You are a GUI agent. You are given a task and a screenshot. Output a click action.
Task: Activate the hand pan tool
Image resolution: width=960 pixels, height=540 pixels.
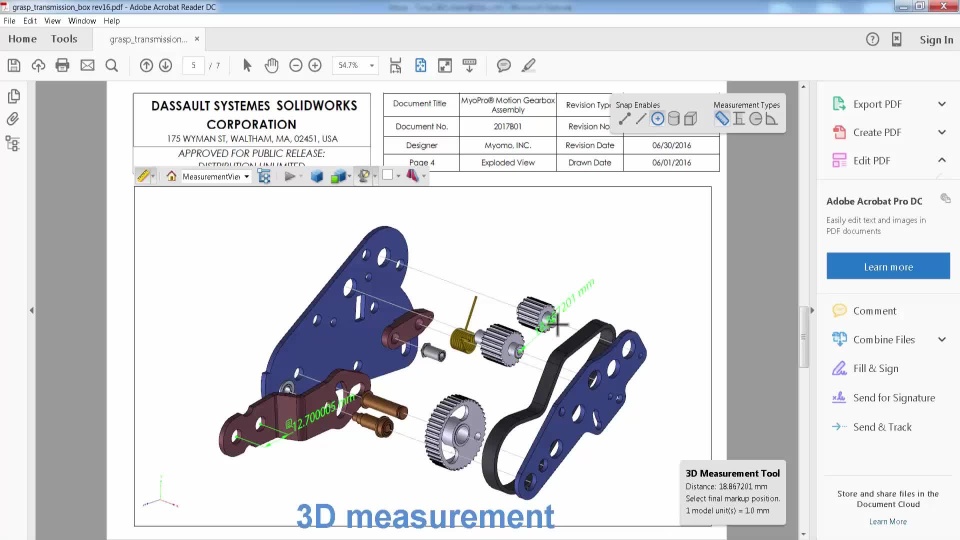pyautogui.click(x=271, y=66)
